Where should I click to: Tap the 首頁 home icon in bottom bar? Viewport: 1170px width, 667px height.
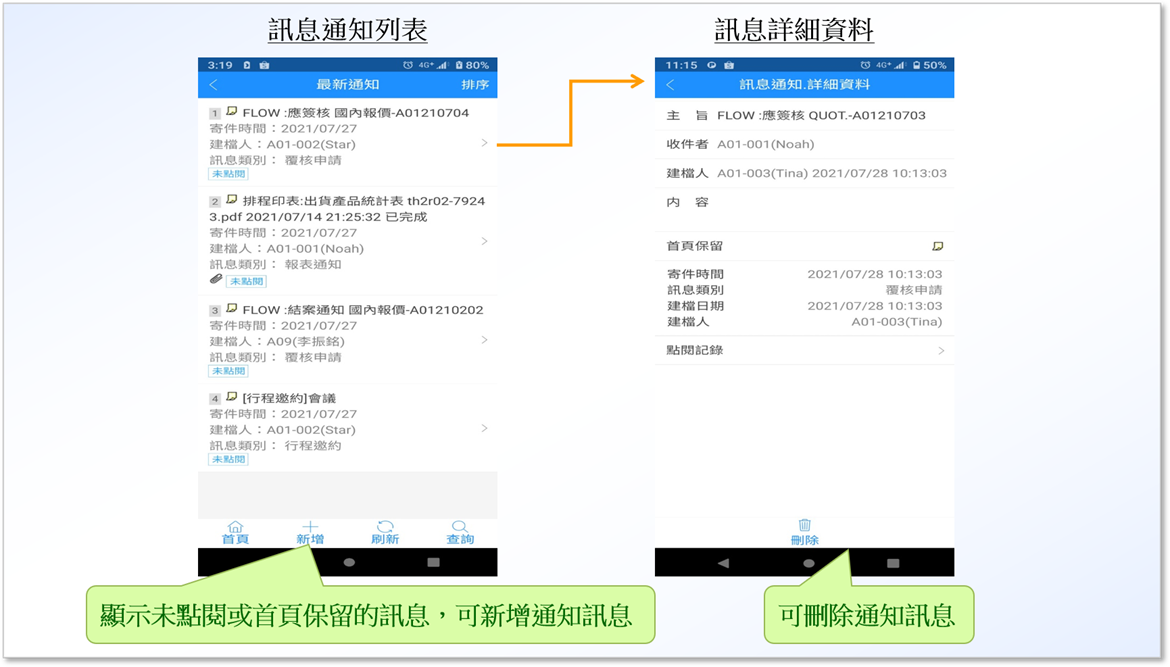click(235, 527)
